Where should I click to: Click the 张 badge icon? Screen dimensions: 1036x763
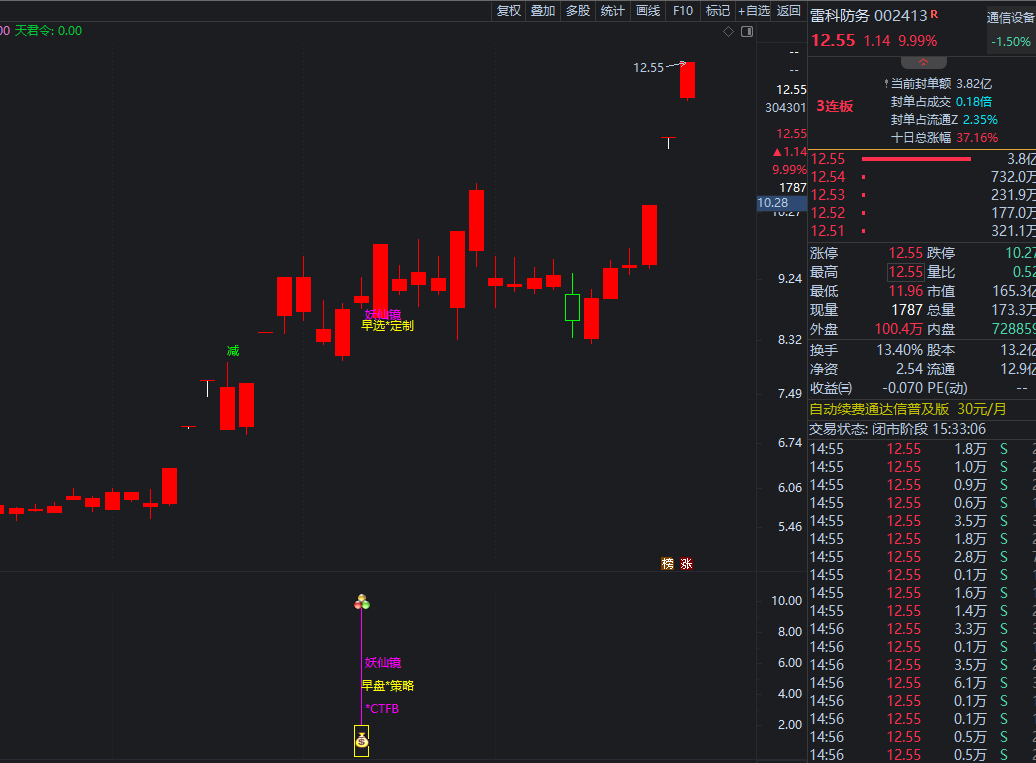686,564
